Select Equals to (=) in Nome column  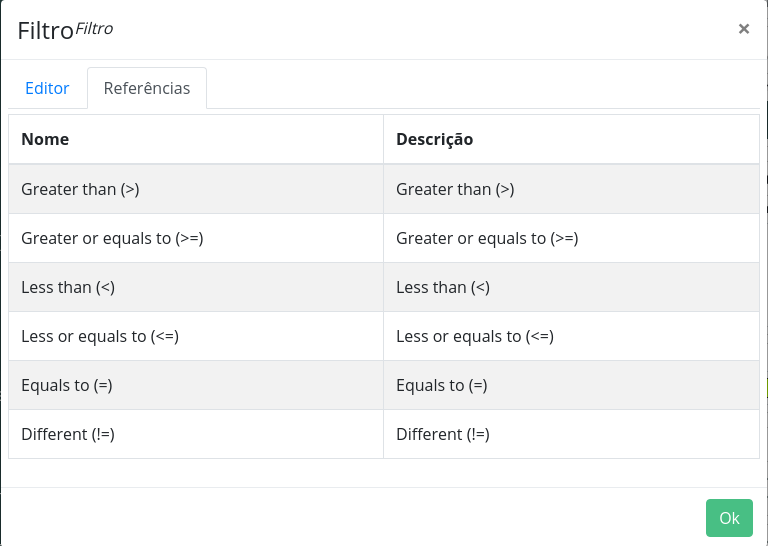pos(196,385)
